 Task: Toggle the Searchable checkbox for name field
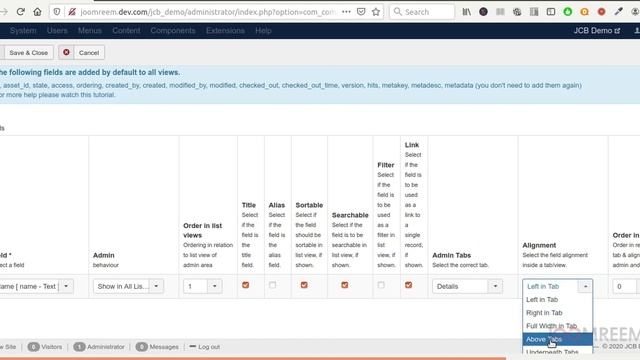click(x=344, y=285)
